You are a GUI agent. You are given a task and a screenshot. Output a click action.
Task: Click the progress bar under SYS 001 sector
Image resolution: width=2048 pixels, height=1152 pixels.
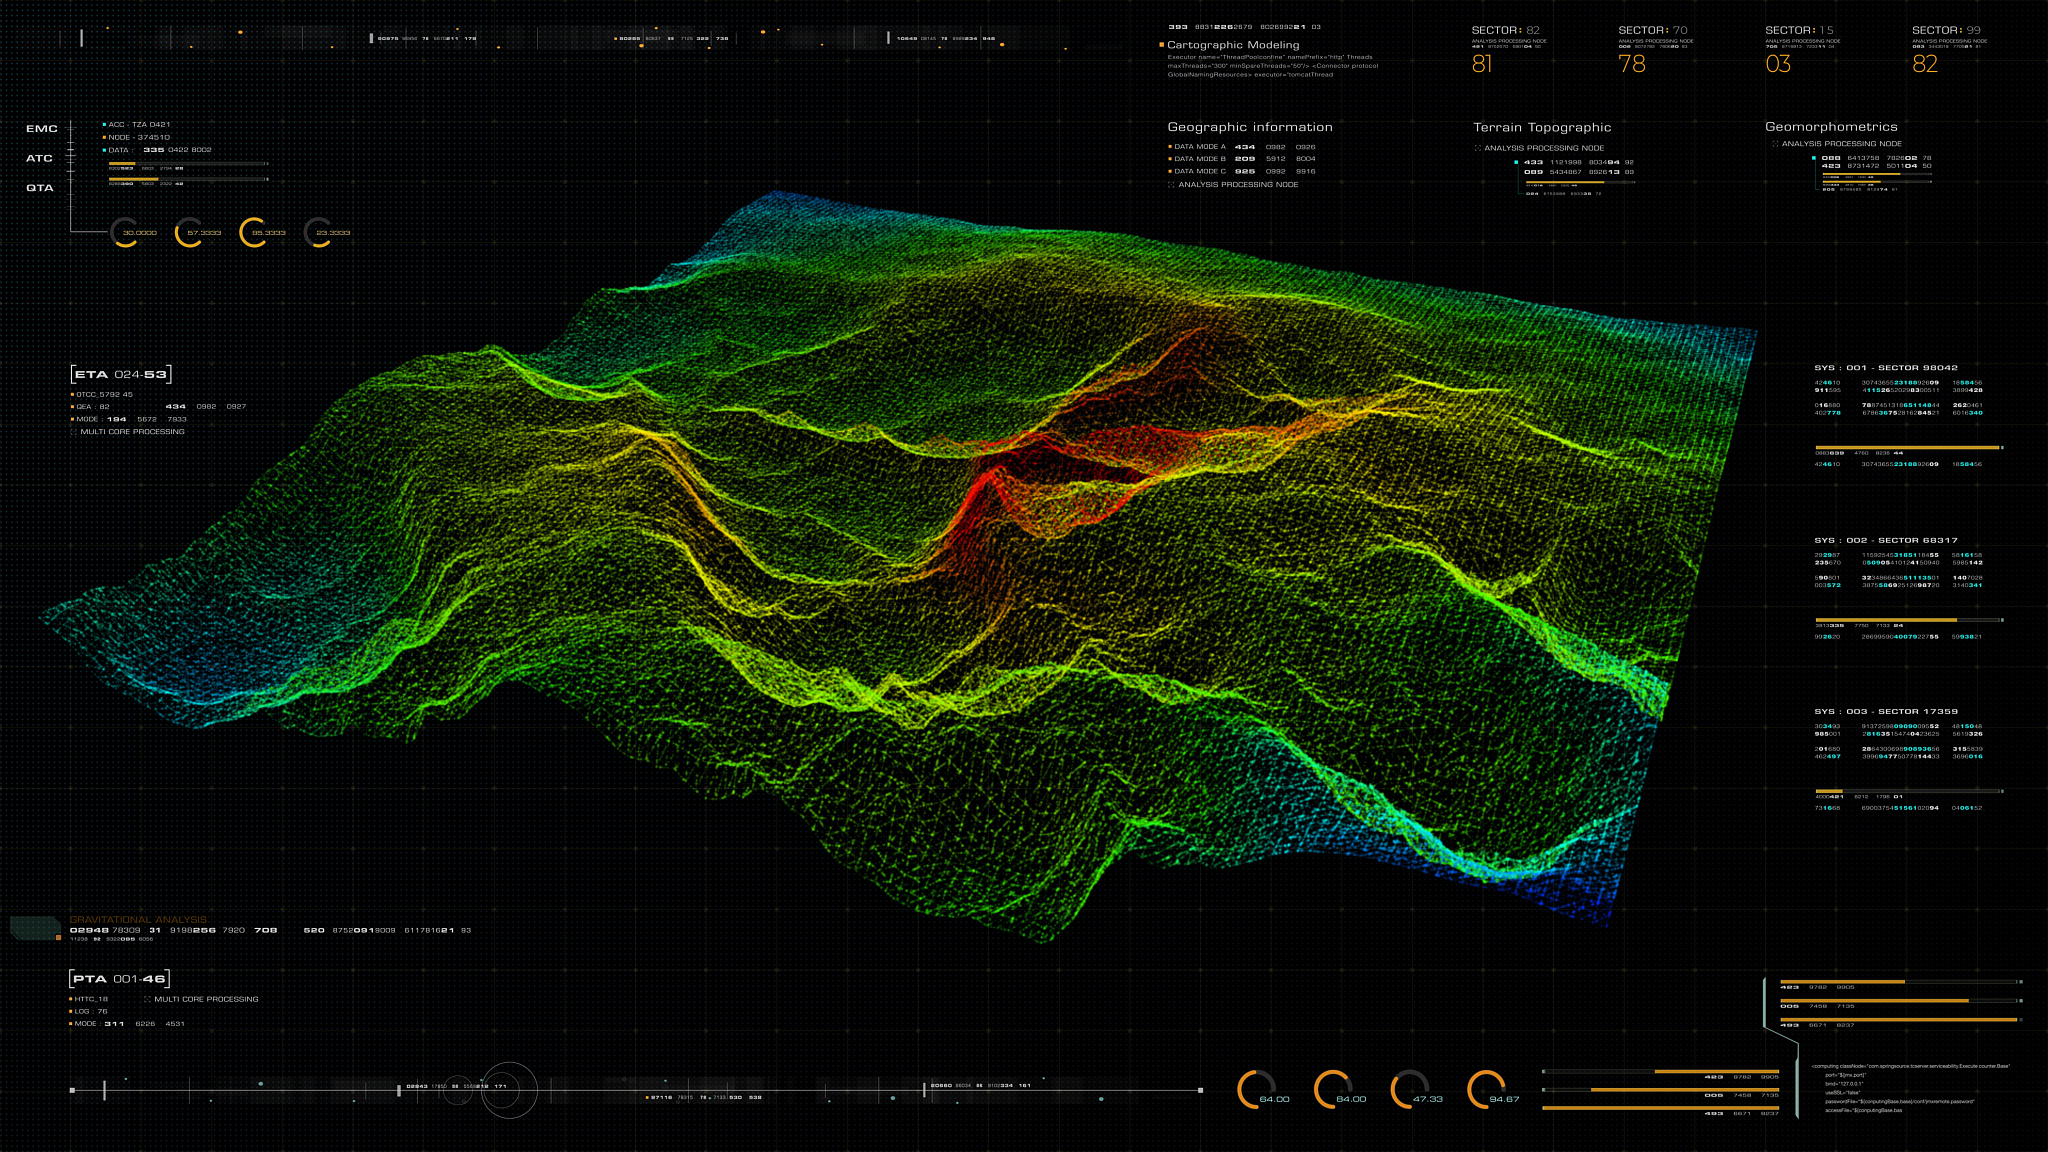click(1908, 447)
